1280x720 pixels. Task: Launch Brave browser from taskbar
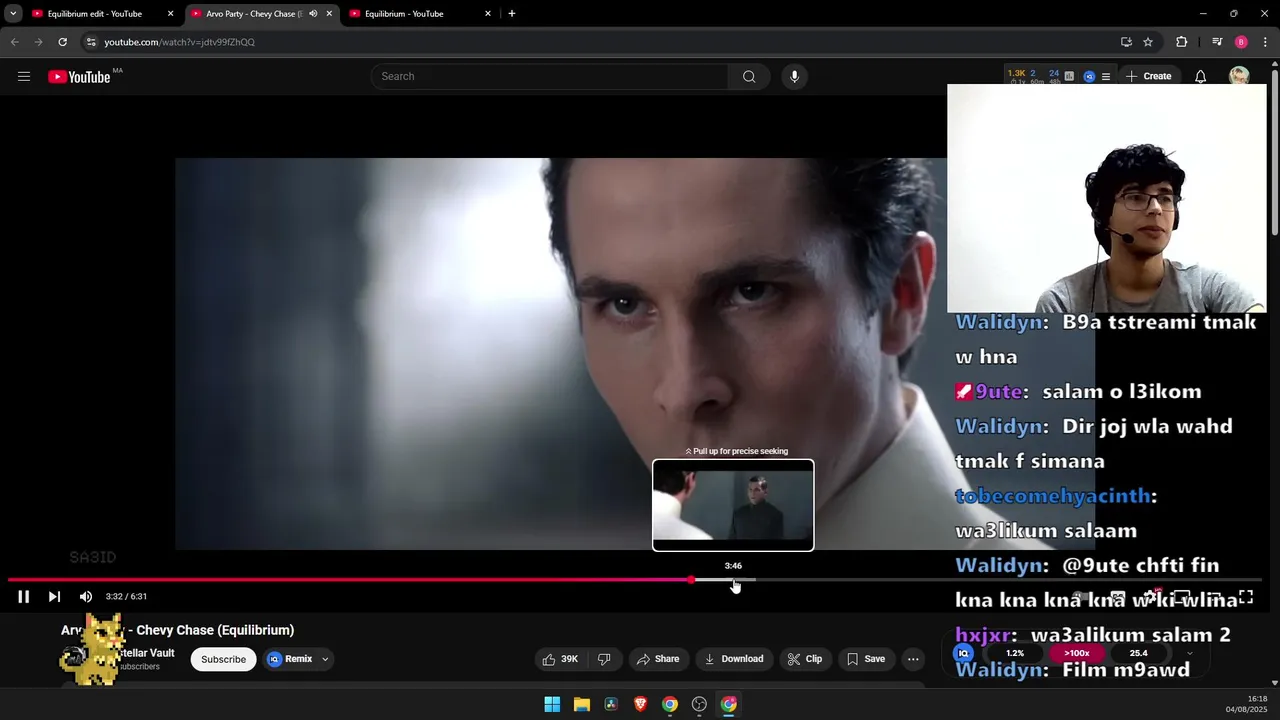click(x=640, y=704)
